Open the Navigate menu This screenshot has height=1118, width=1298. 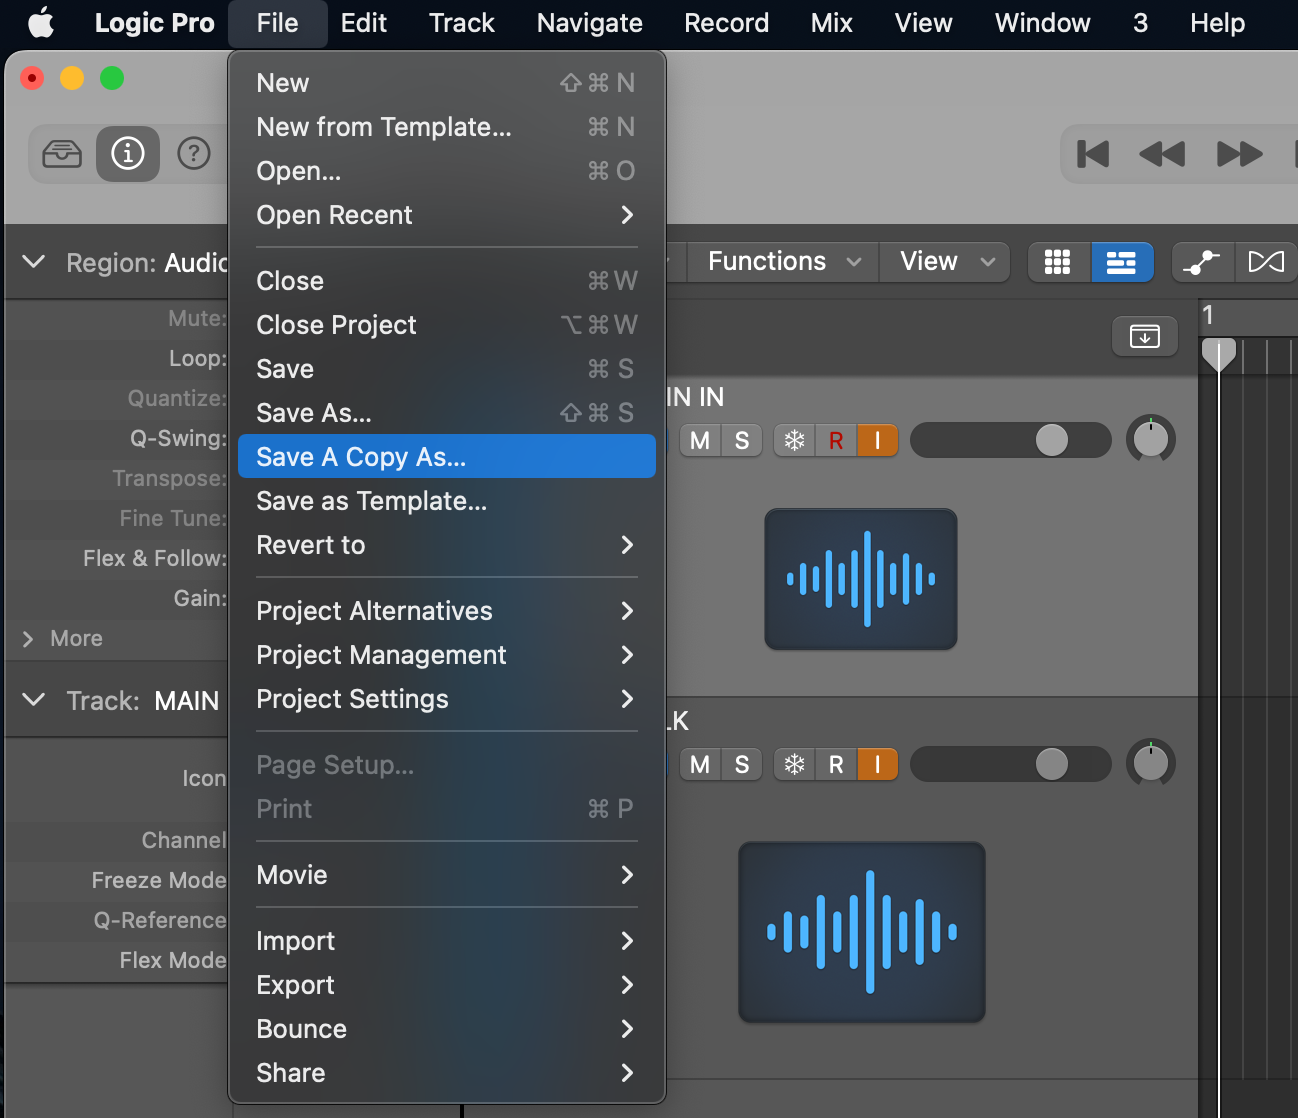589,23
